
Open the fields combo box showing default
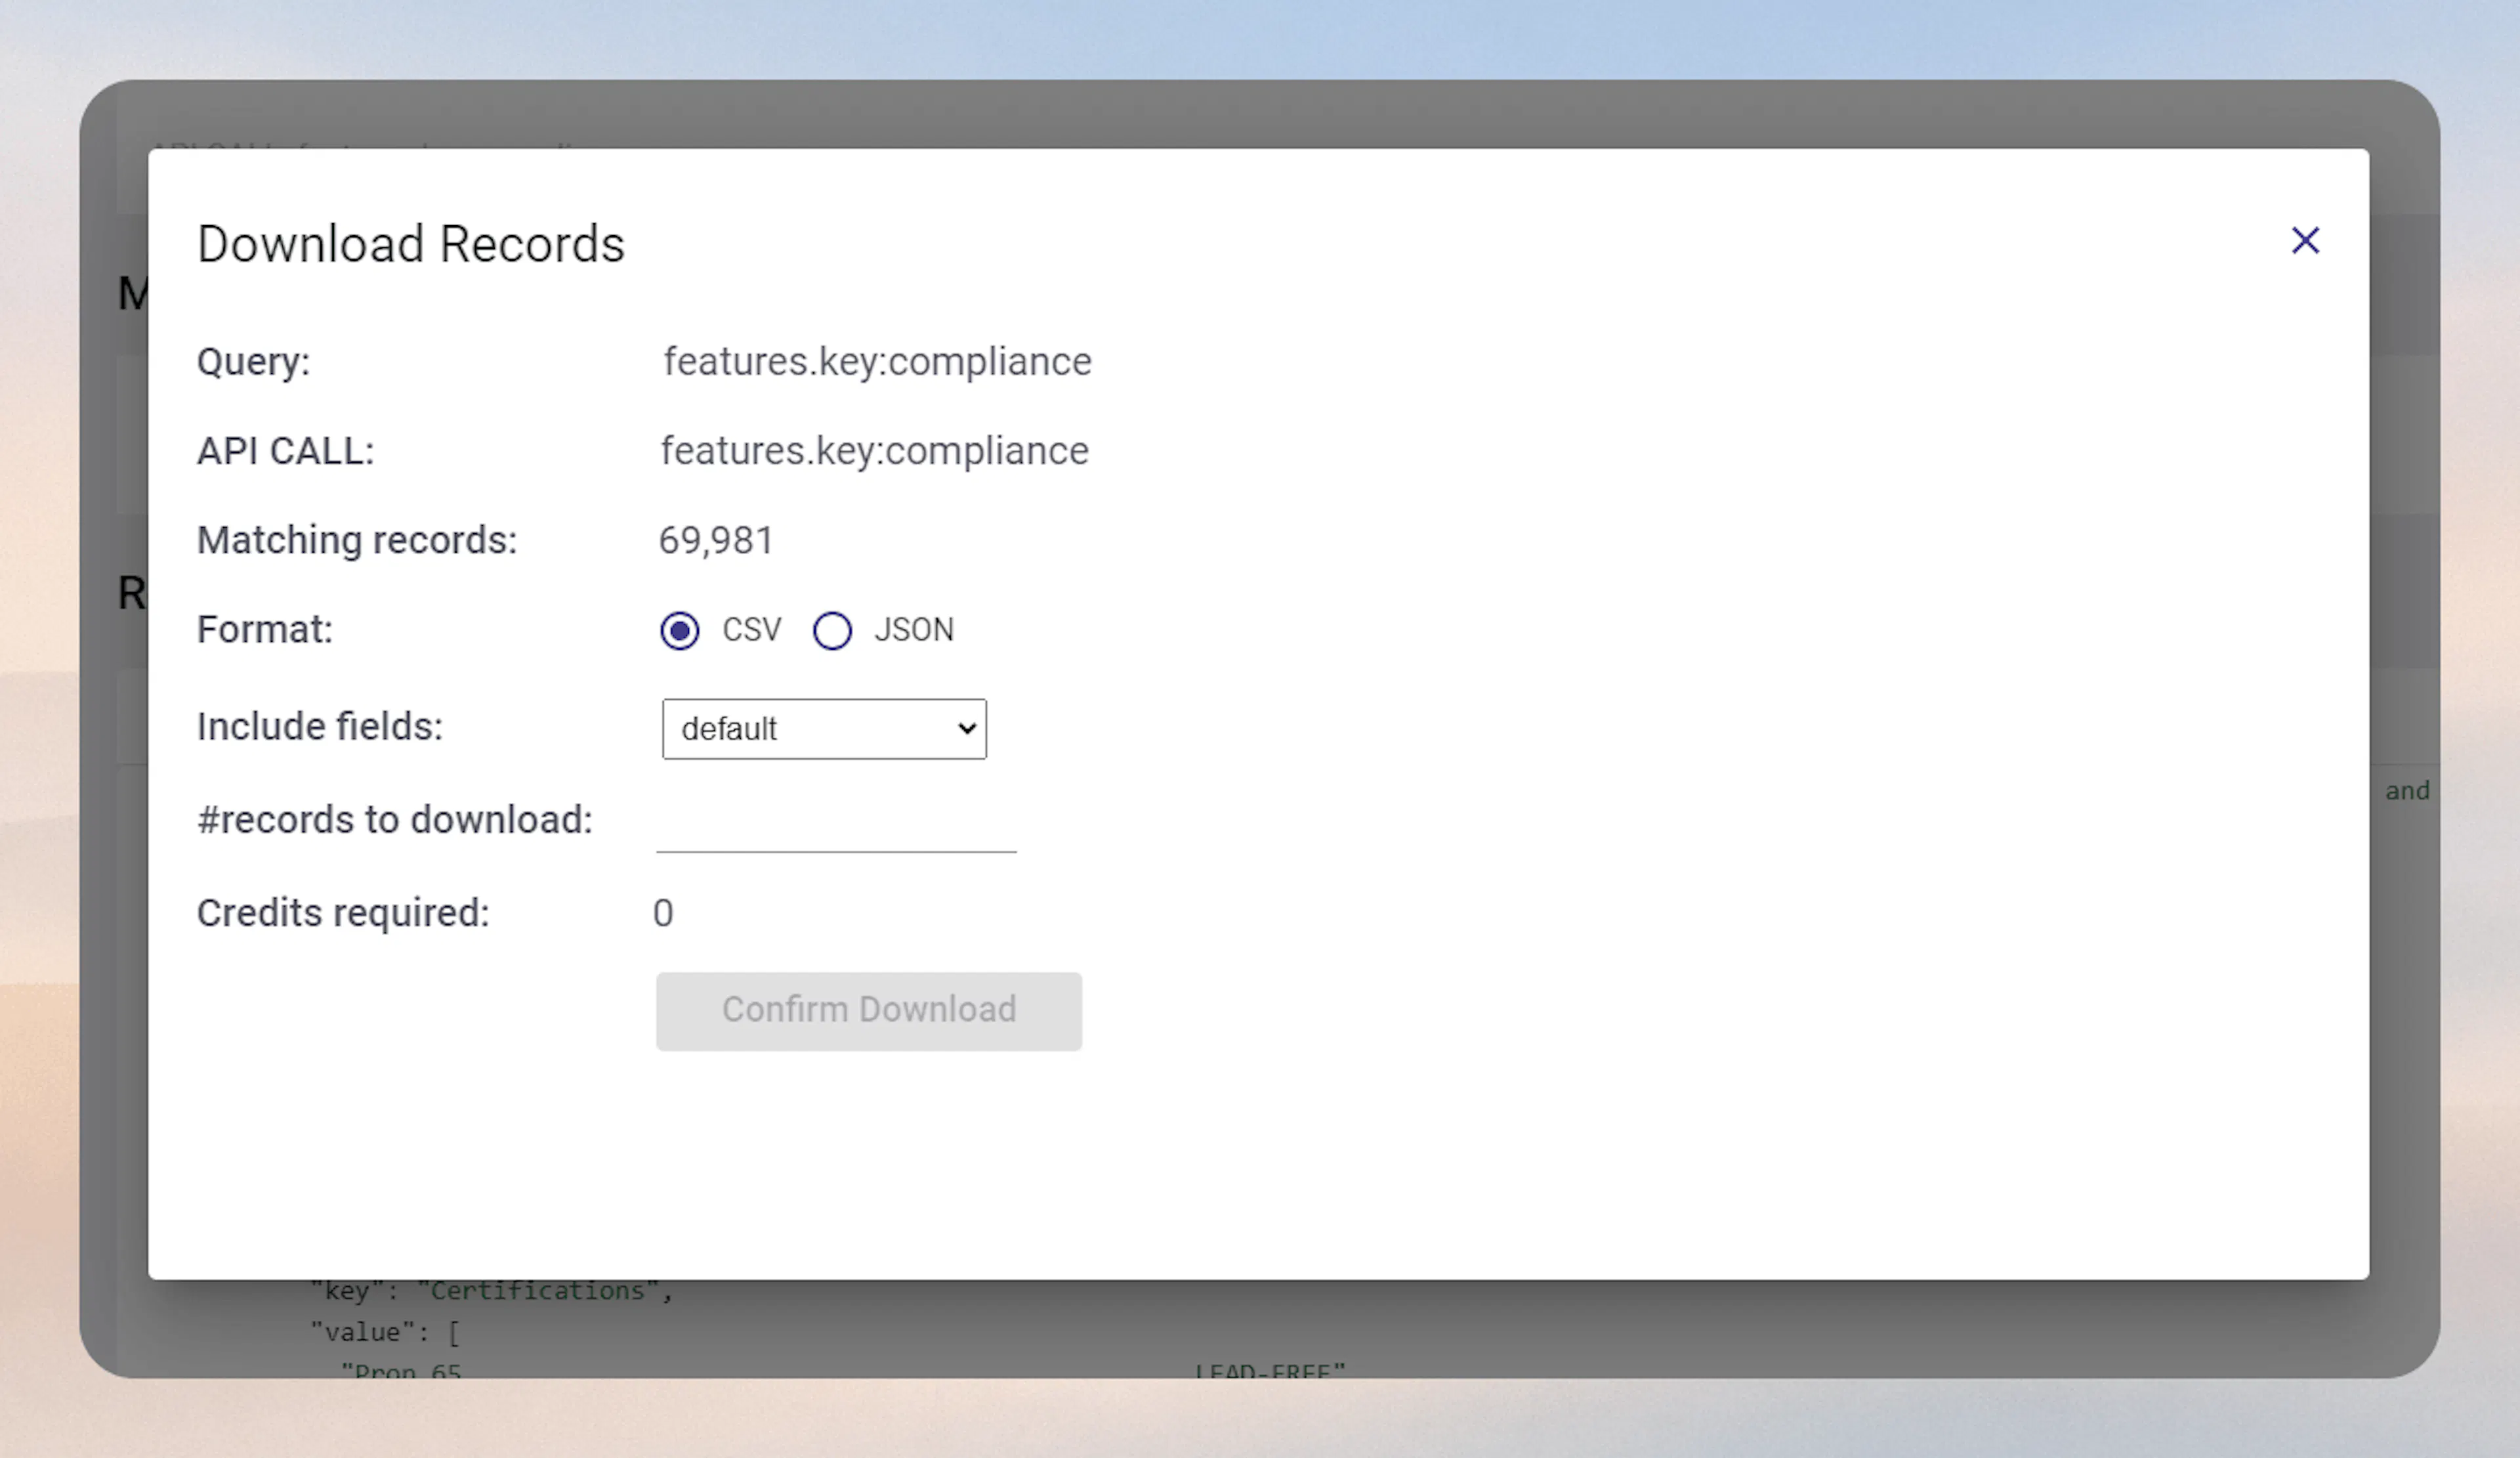coord(823,729)
